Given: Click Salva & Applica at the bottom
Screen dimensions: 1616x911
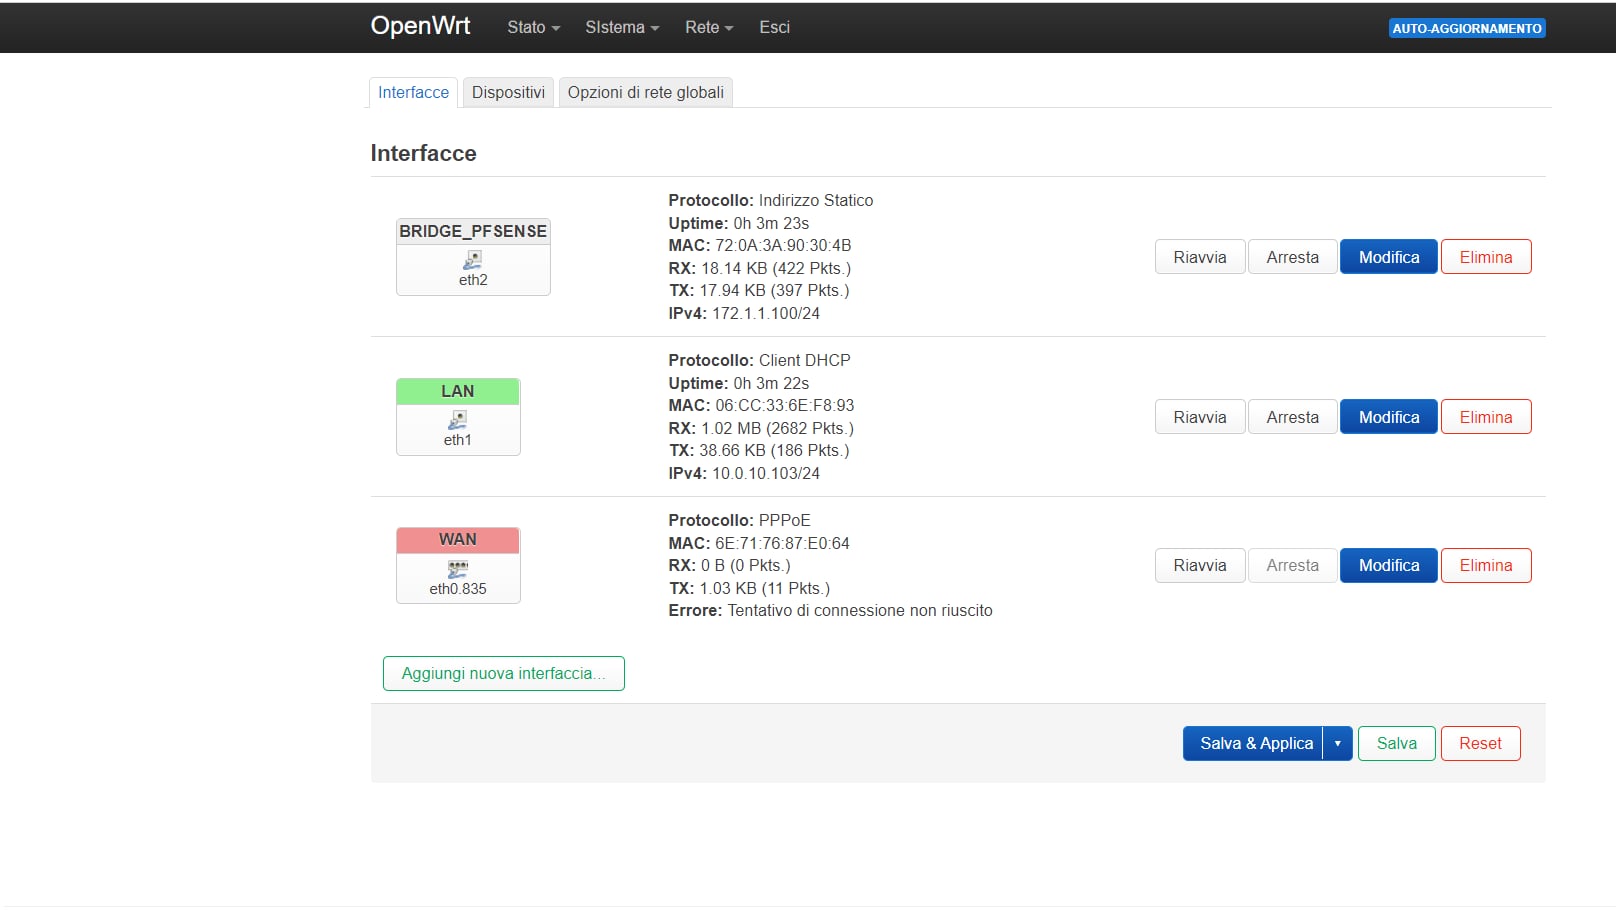Looking at the screenshot, I should coord(1255,743).
